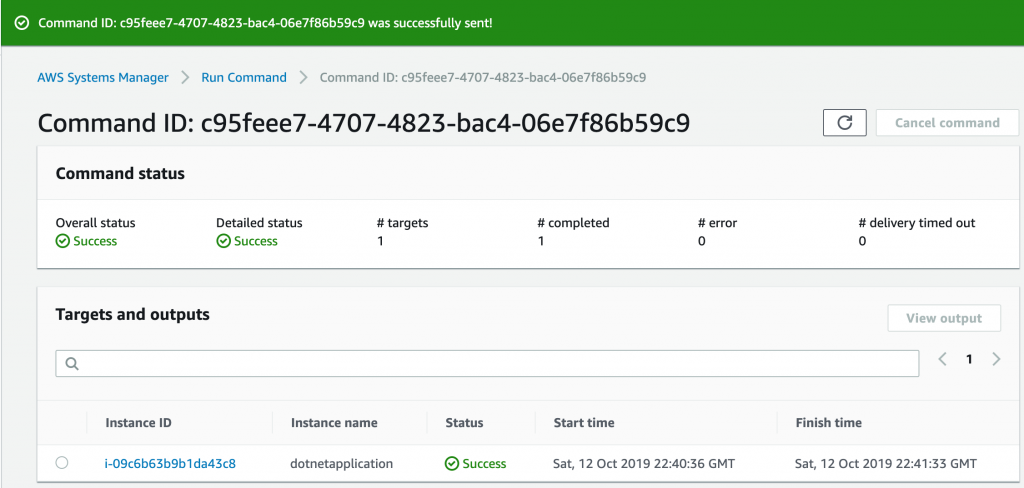Click breadcrumb chevron after Run Command
The image size is (1024, 488).
[303, 78]
